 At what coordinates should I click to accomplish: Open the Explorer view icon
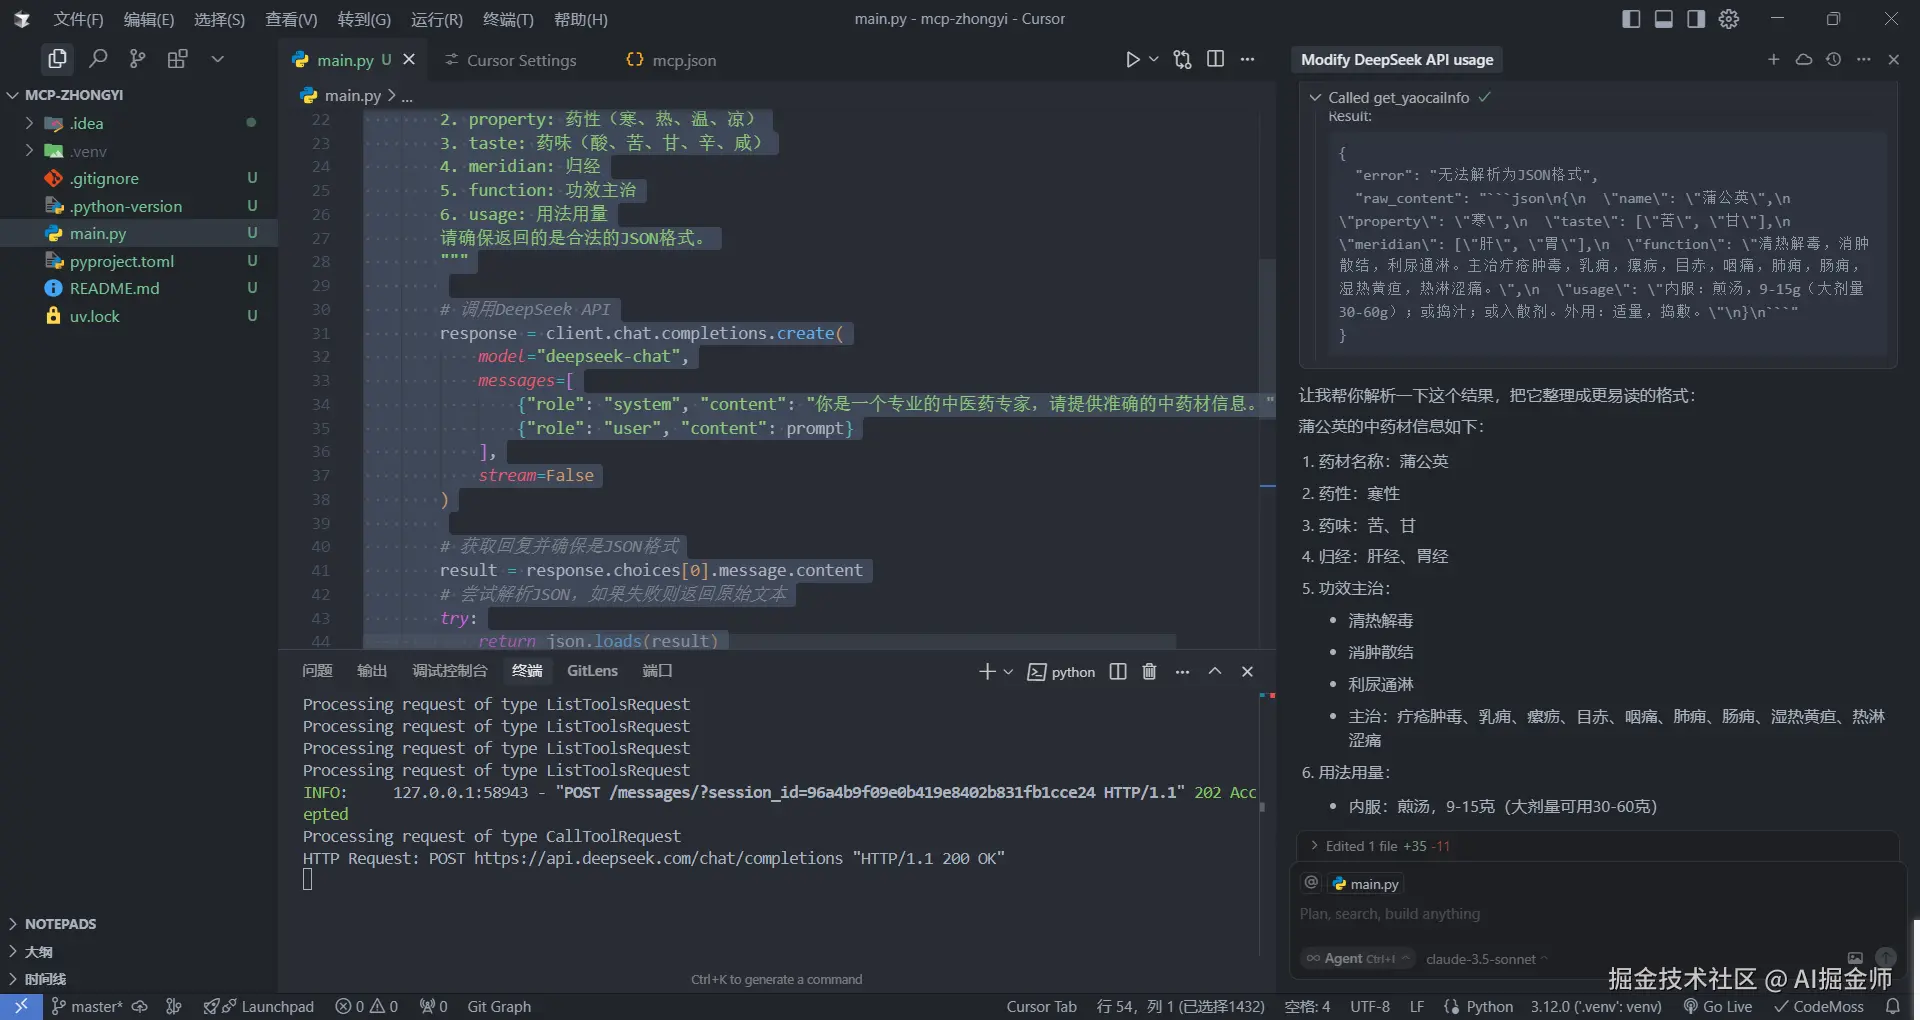pos(57,59)
